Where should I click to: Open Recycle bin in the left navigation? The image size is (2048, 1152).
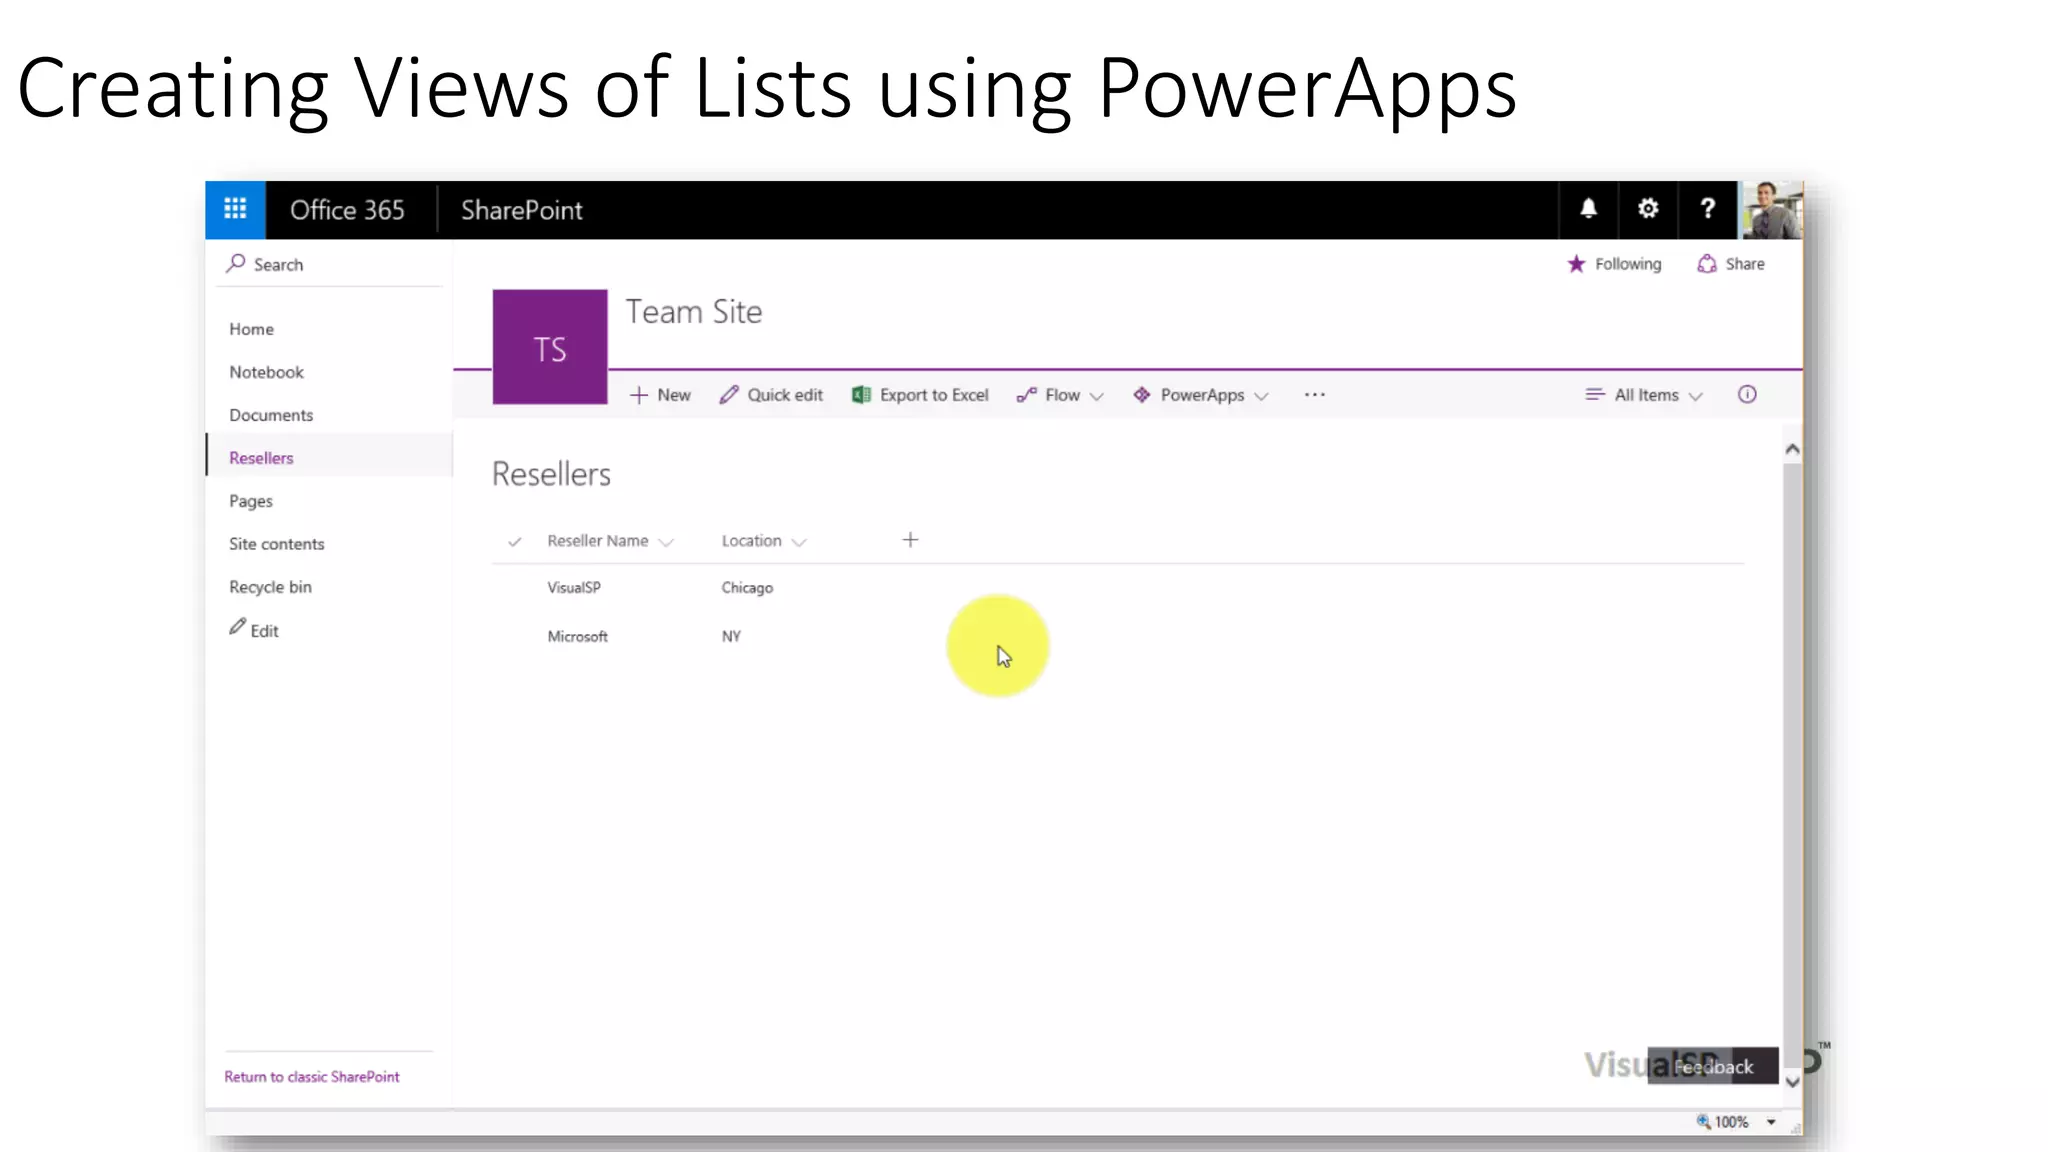270,587
